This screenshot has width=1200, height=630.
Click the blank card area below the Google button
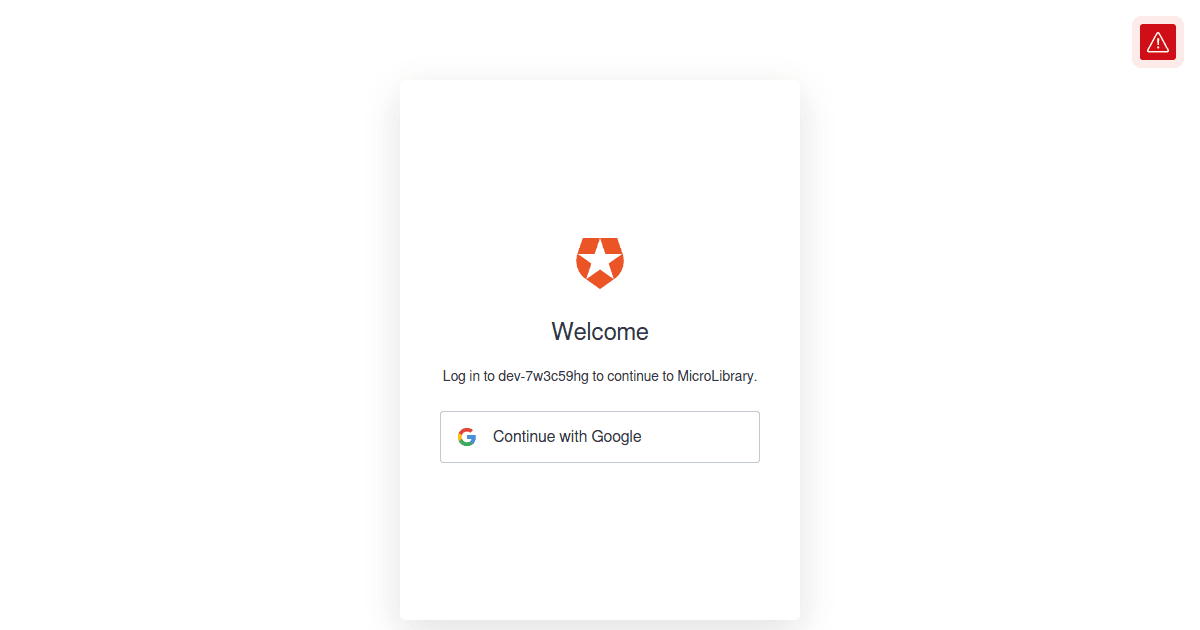click(x=600, y=540)
